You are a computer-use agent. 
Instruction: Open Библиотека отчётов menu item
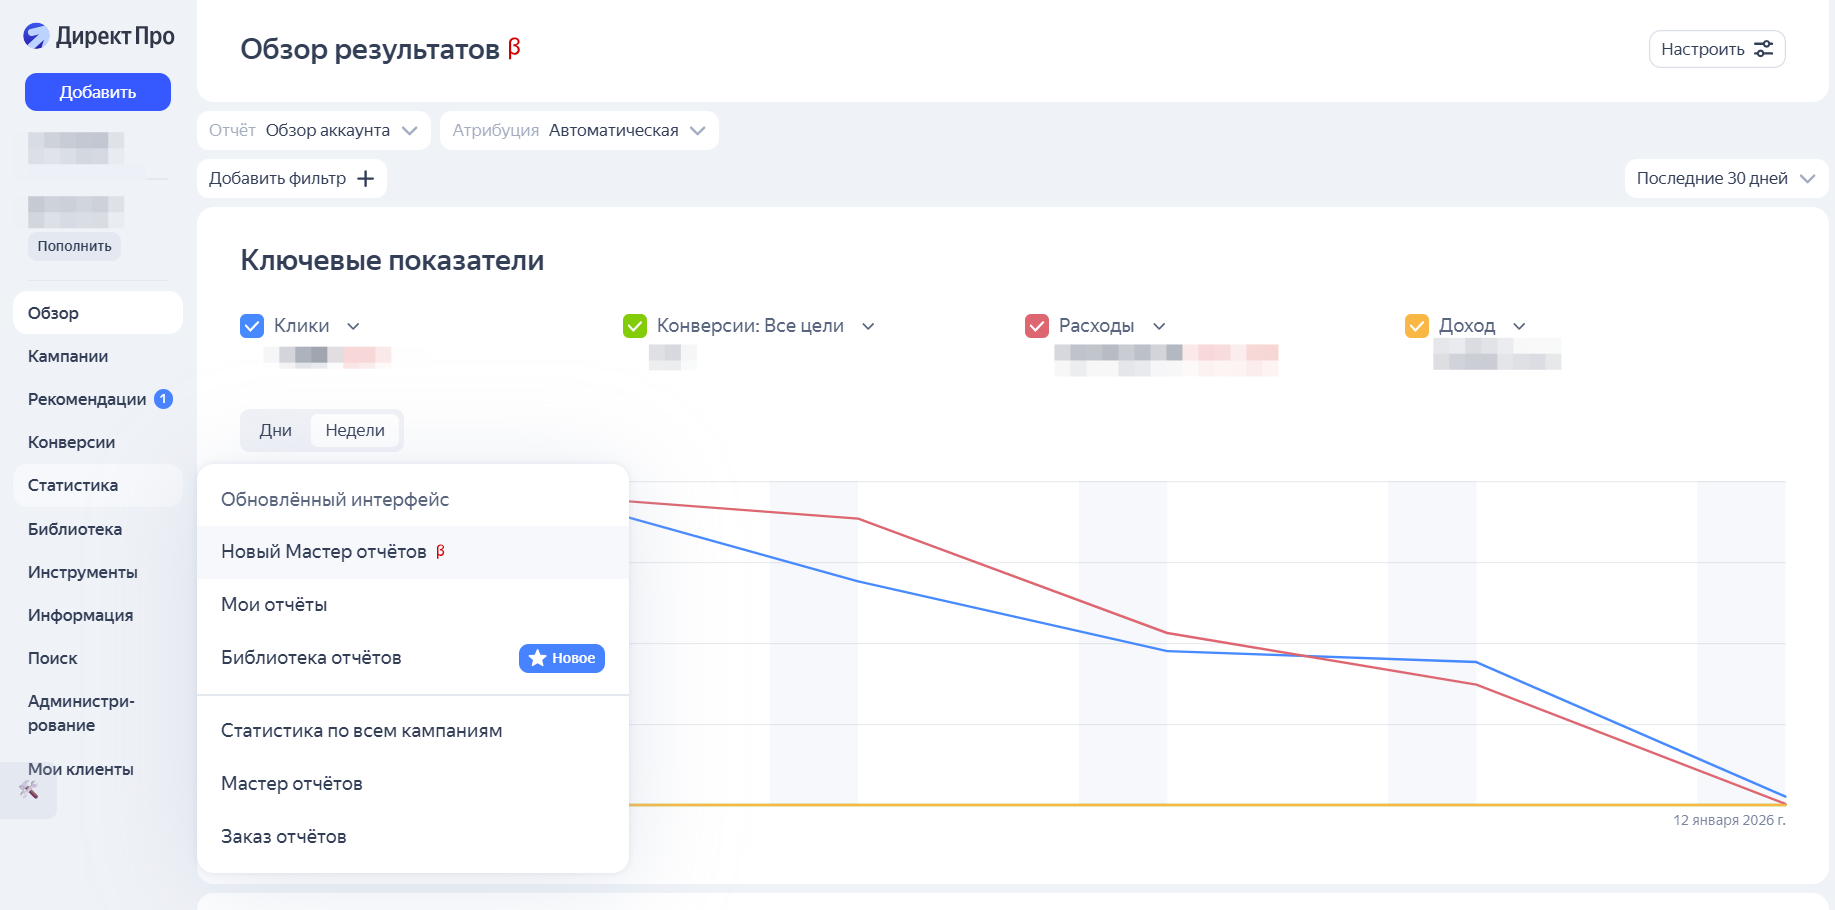pyautogui.click(x=311, y=658)
